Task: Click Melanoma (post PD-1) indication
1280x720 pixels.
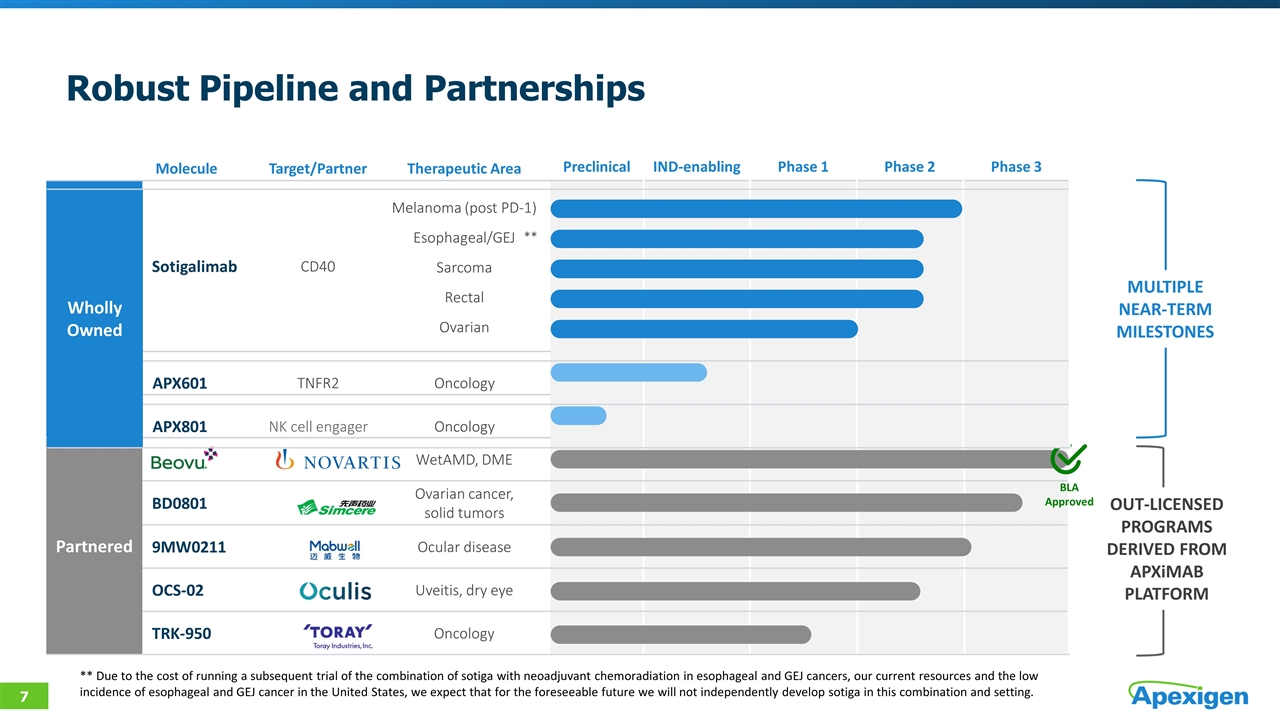Action: (x=464, y=208)
